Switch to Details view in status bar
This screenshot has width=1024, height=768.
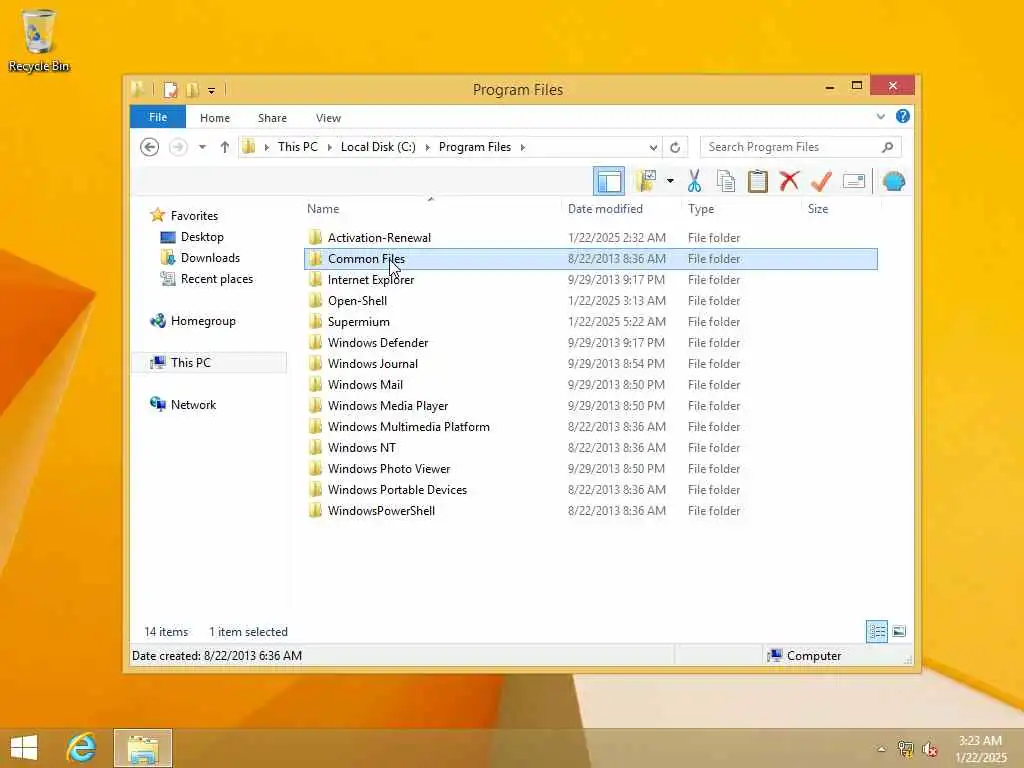[876, 632]
